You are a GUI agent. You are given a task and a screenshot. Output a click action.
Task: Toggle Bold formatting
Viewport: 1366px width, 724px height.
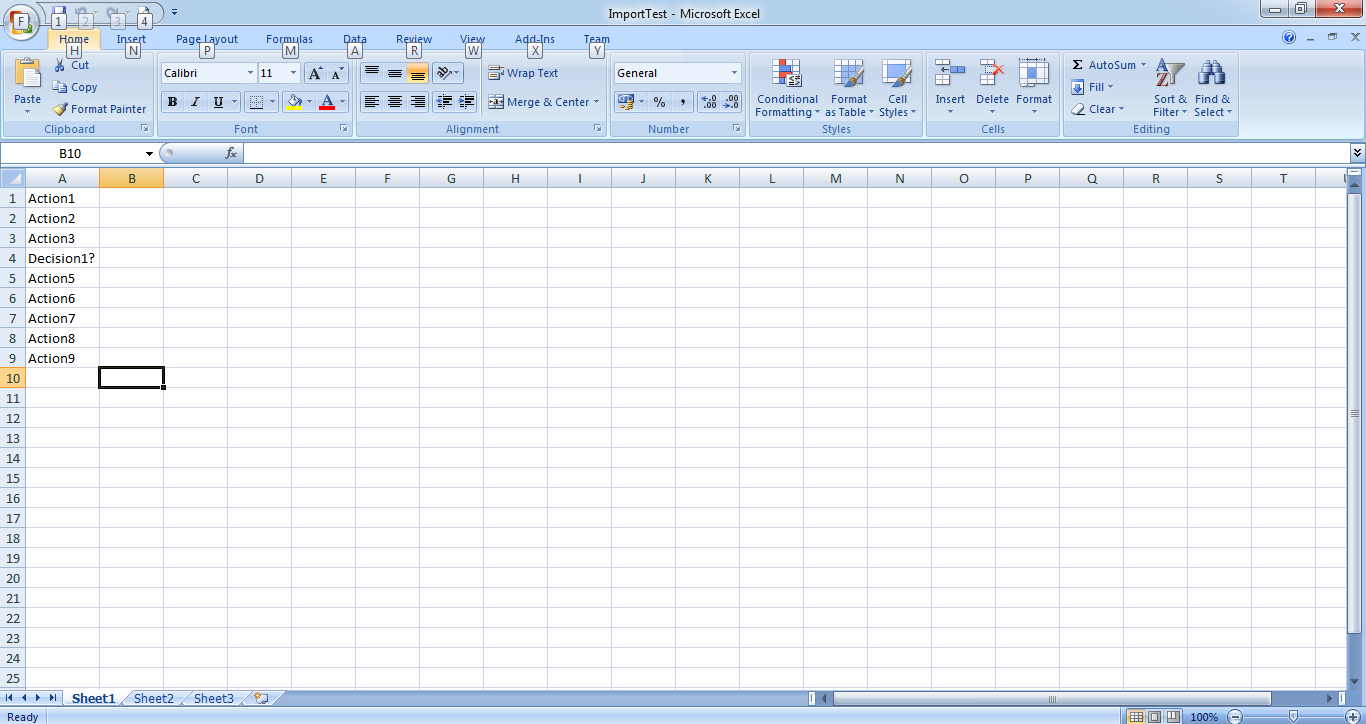(x=172, y=102)
